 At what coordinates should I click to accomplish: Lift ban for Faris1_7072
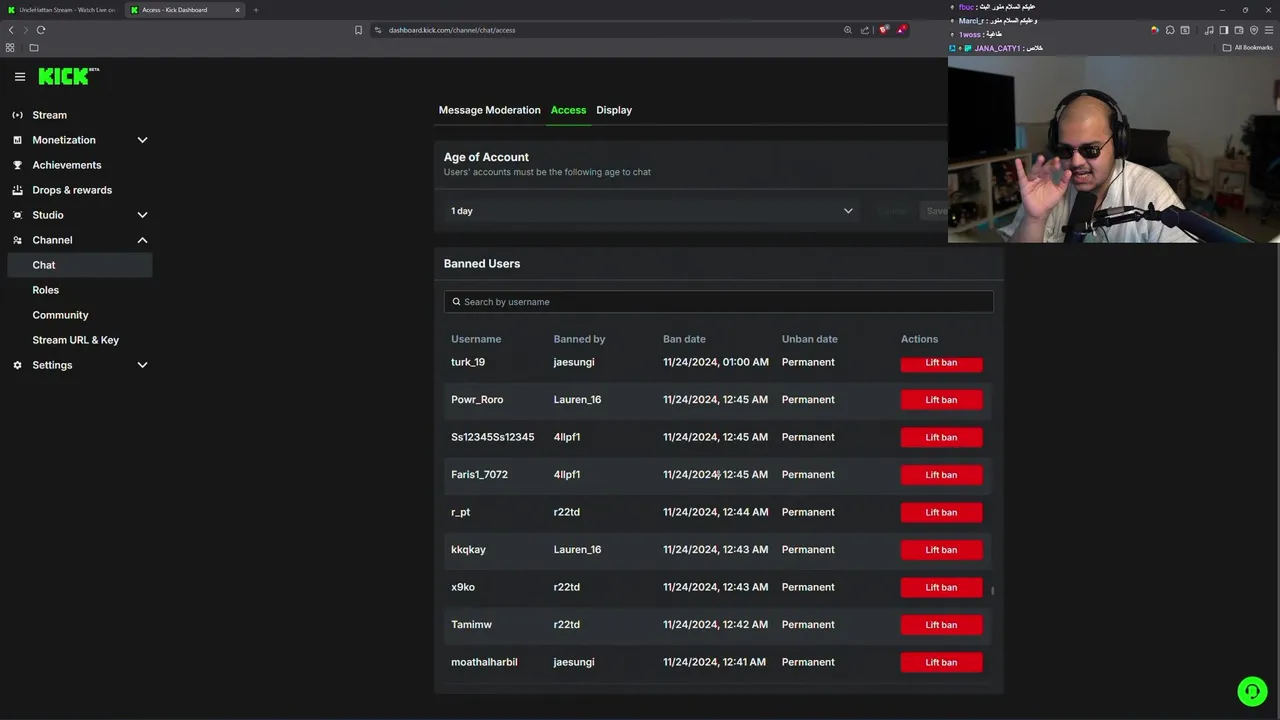coord(941,475)
